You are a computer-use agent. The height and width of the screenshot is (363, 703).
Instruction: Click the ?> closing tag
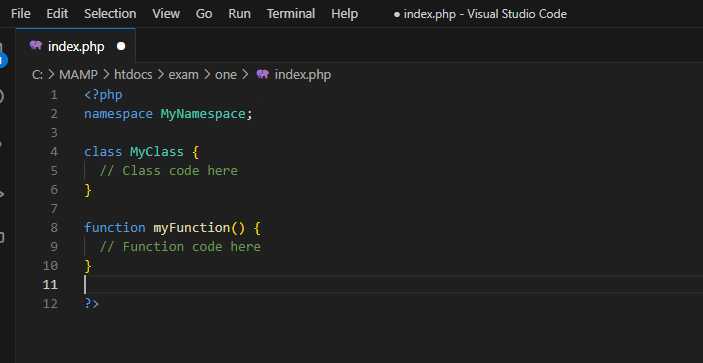point(91,304)
